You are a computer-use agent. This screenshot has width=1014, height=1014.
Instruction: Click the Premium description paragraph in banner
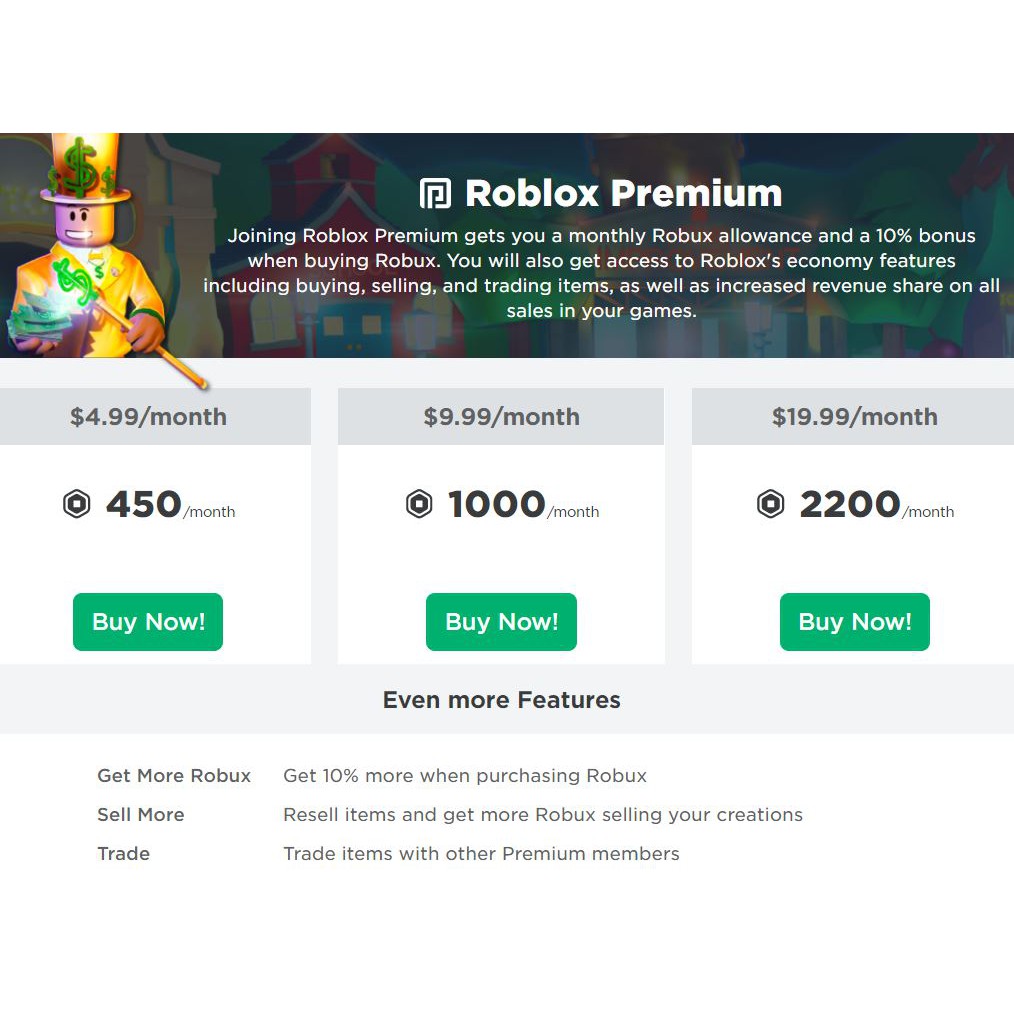(601, 273)
